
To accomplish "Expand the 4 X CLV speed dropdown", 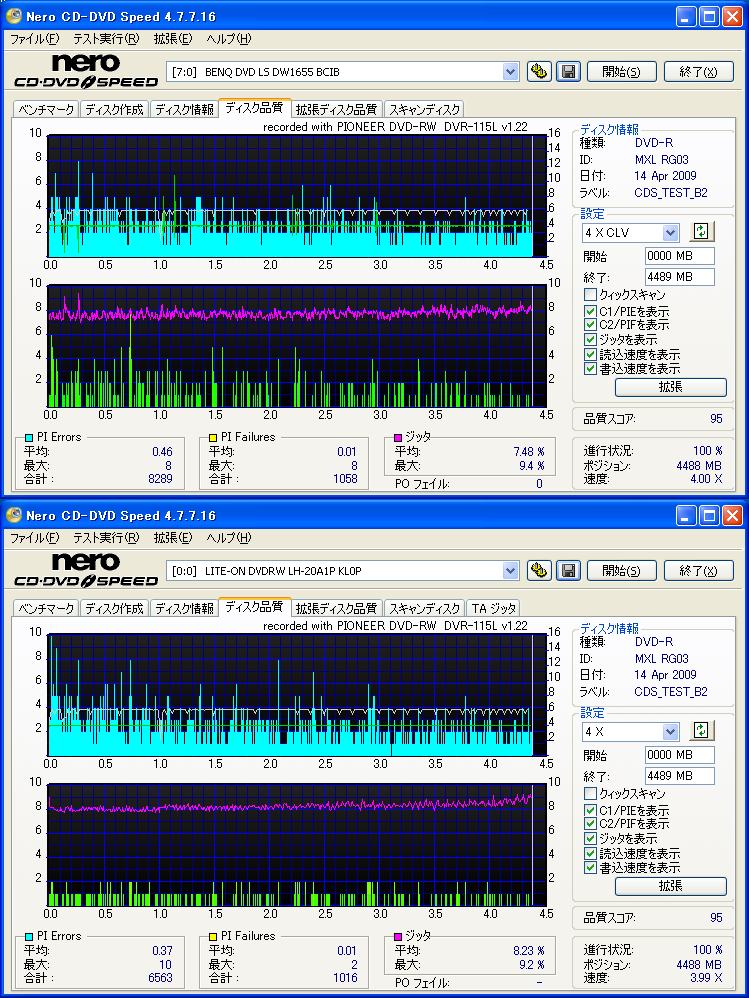I will pos(670,233).
